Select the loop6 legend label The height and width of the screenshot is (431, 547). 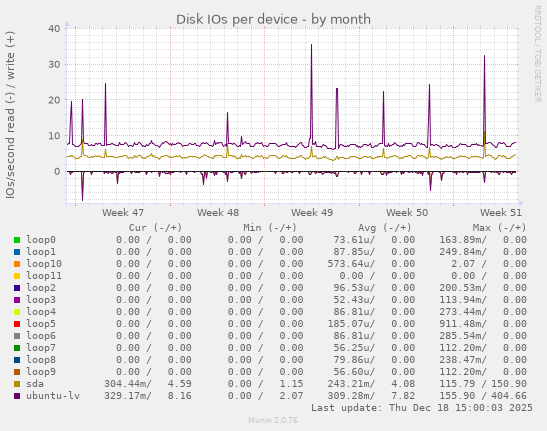point(41,335)
